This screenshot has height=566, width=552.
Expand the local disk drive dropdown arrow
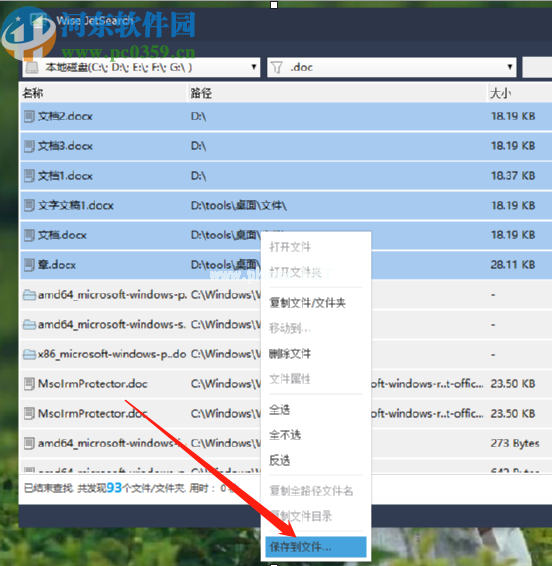(254, 67)
